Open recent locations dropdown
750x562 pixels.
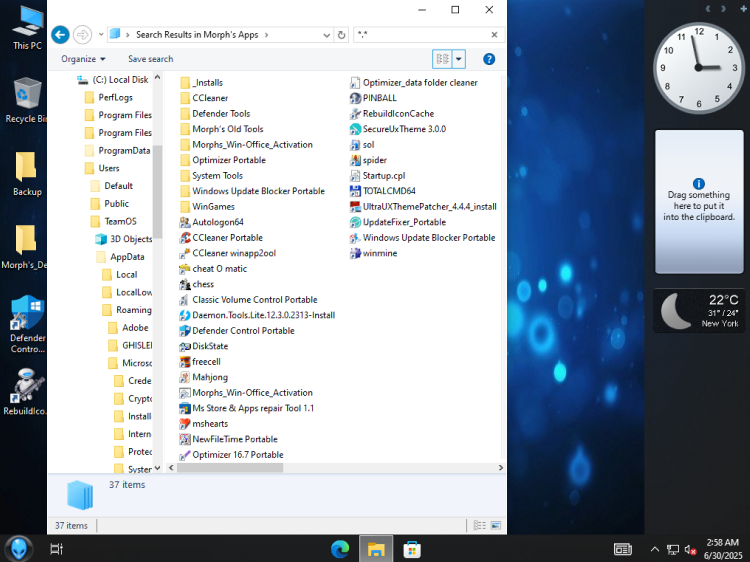tap(101, 34)
